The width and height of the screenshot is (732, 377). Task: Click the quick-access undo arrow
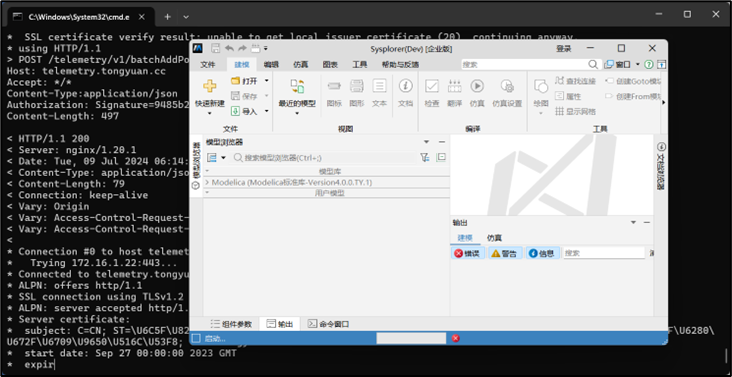(229, 48)
